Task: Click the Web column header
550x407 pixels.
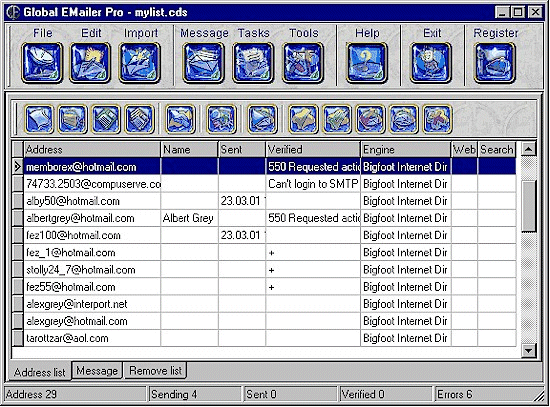Action: pos(464,149)
